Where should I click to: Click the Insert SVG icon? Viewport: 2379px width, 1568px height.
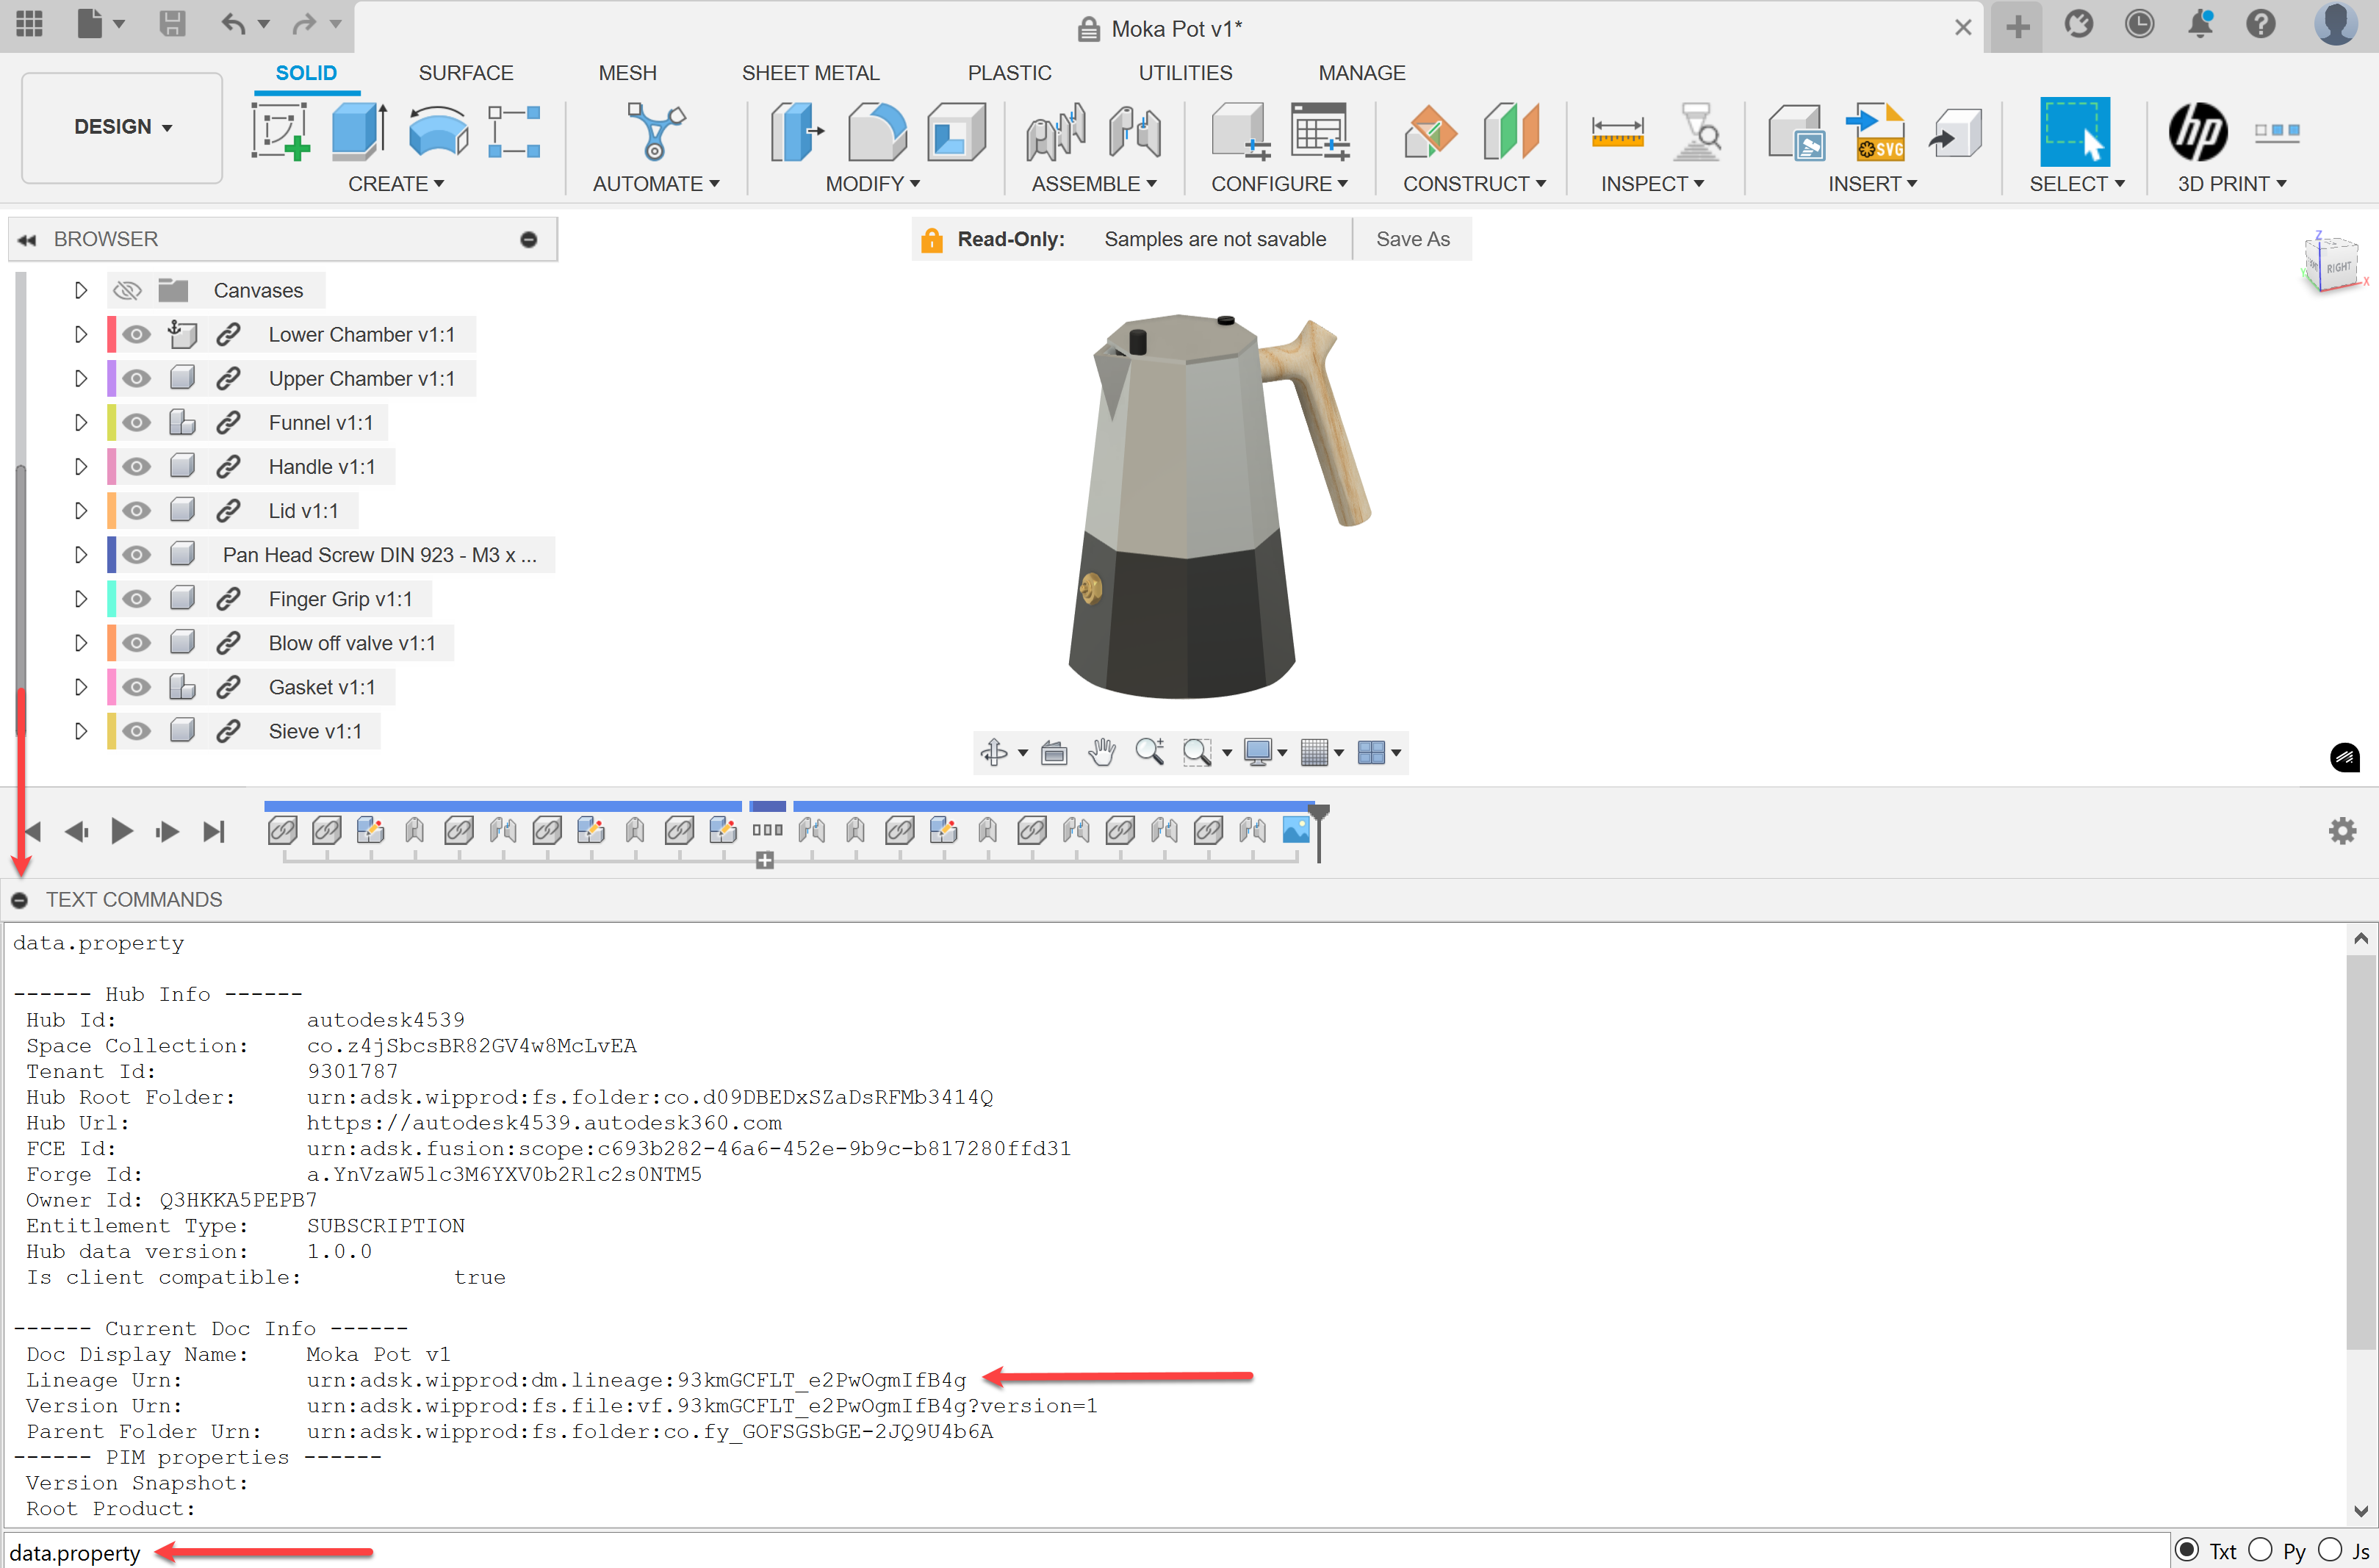coord(1876,131)
